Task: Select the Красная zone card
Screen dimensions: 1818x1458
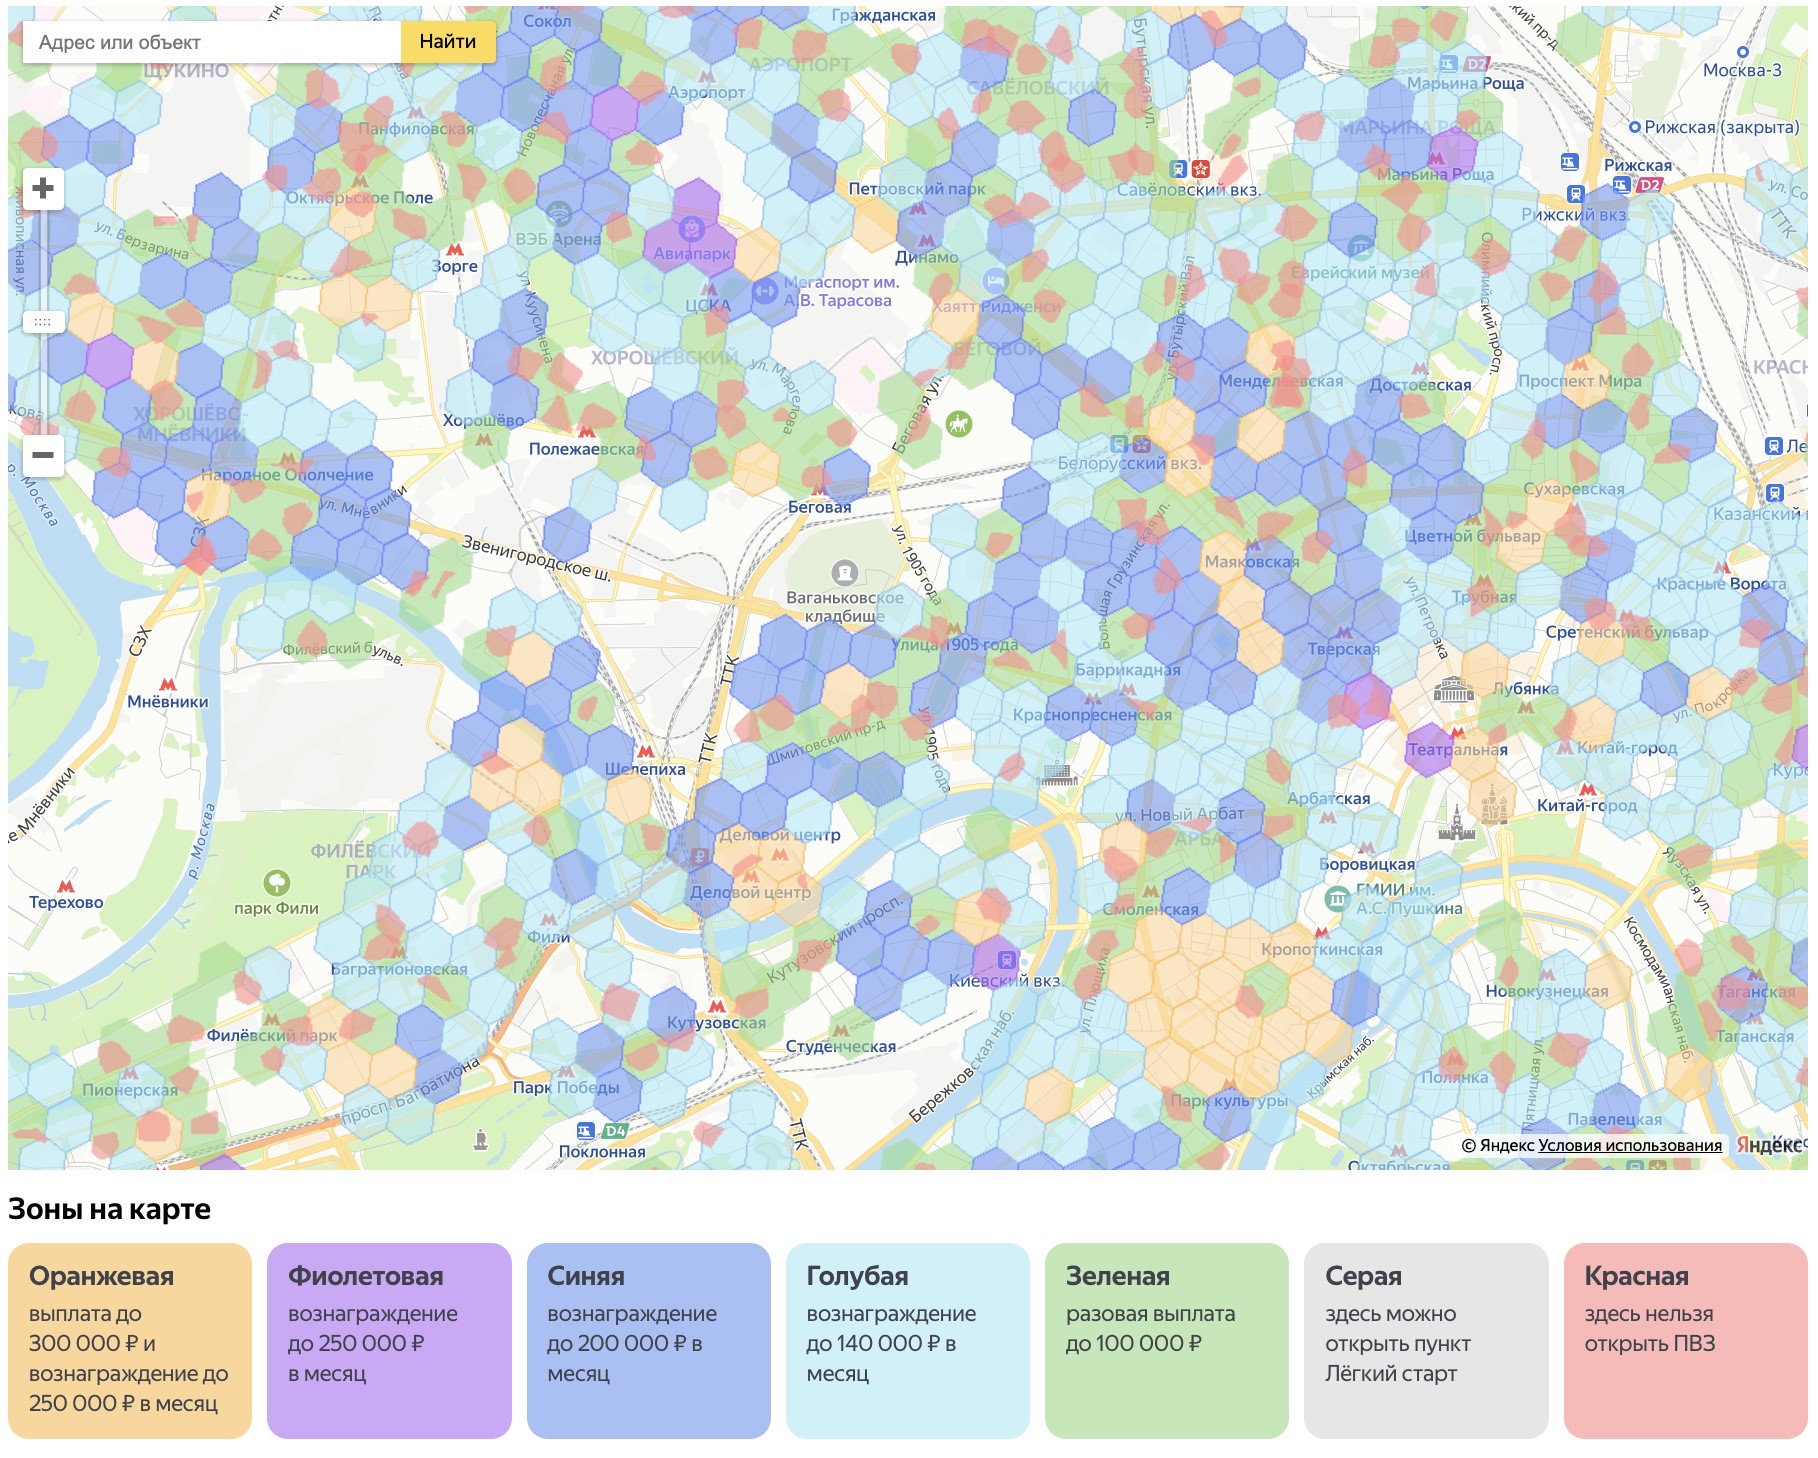Action: tap(1685, 1340)
